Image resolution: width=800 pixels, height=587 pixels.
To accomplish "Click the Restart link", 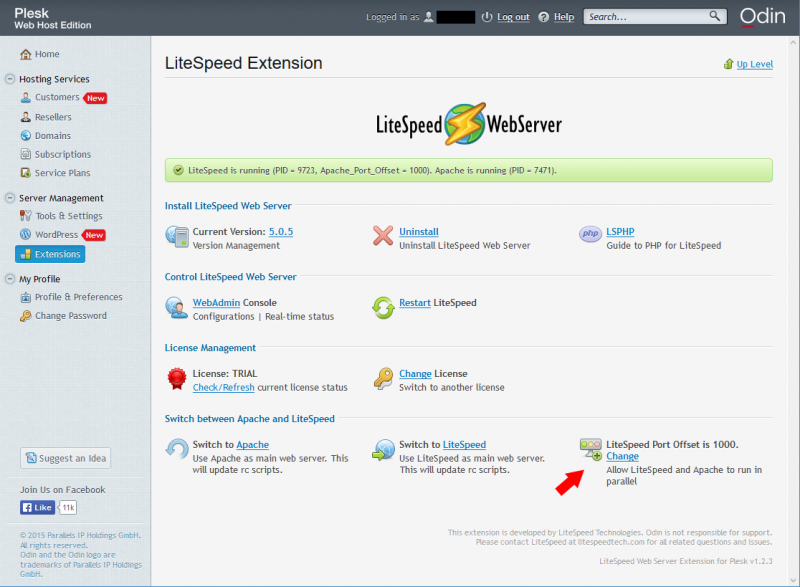I will click(x=415, y=302).
